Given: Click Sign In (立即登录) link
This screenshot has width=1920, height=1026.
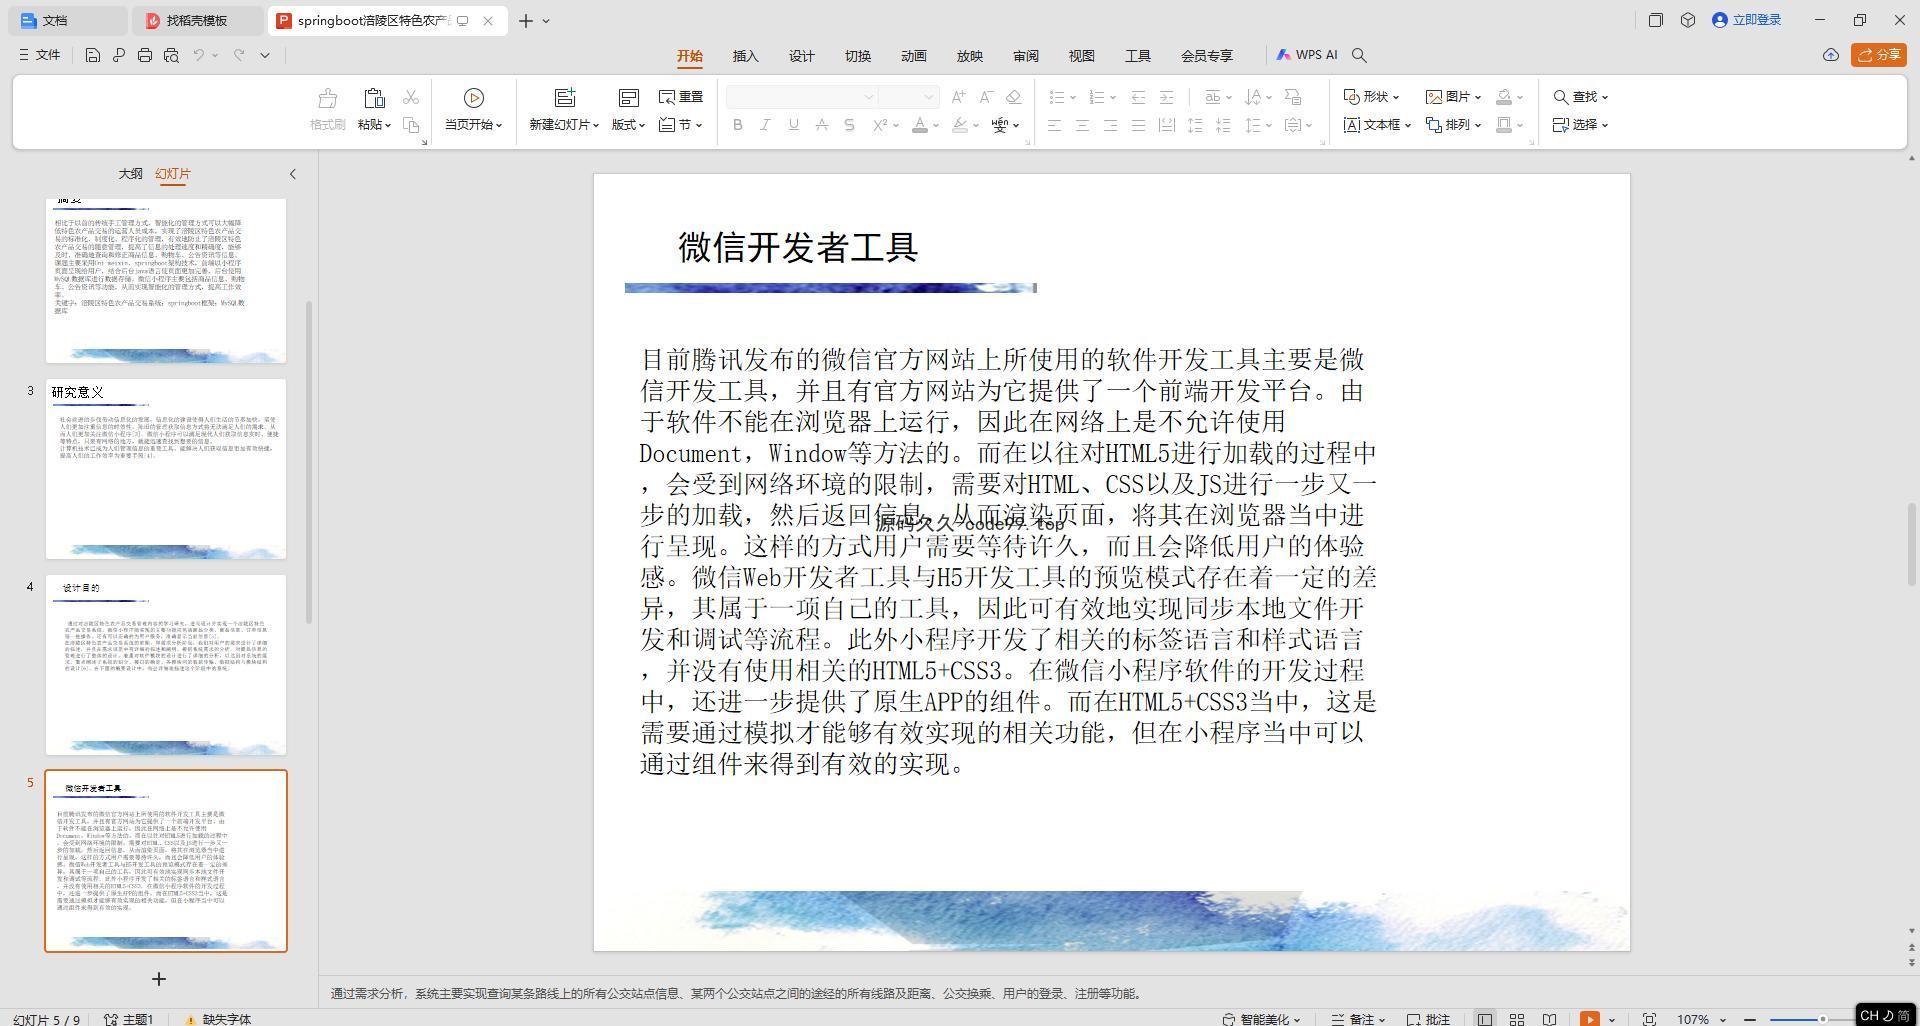Looking at the screenshot, I should pyautogui.click(x=1747, y=20).
